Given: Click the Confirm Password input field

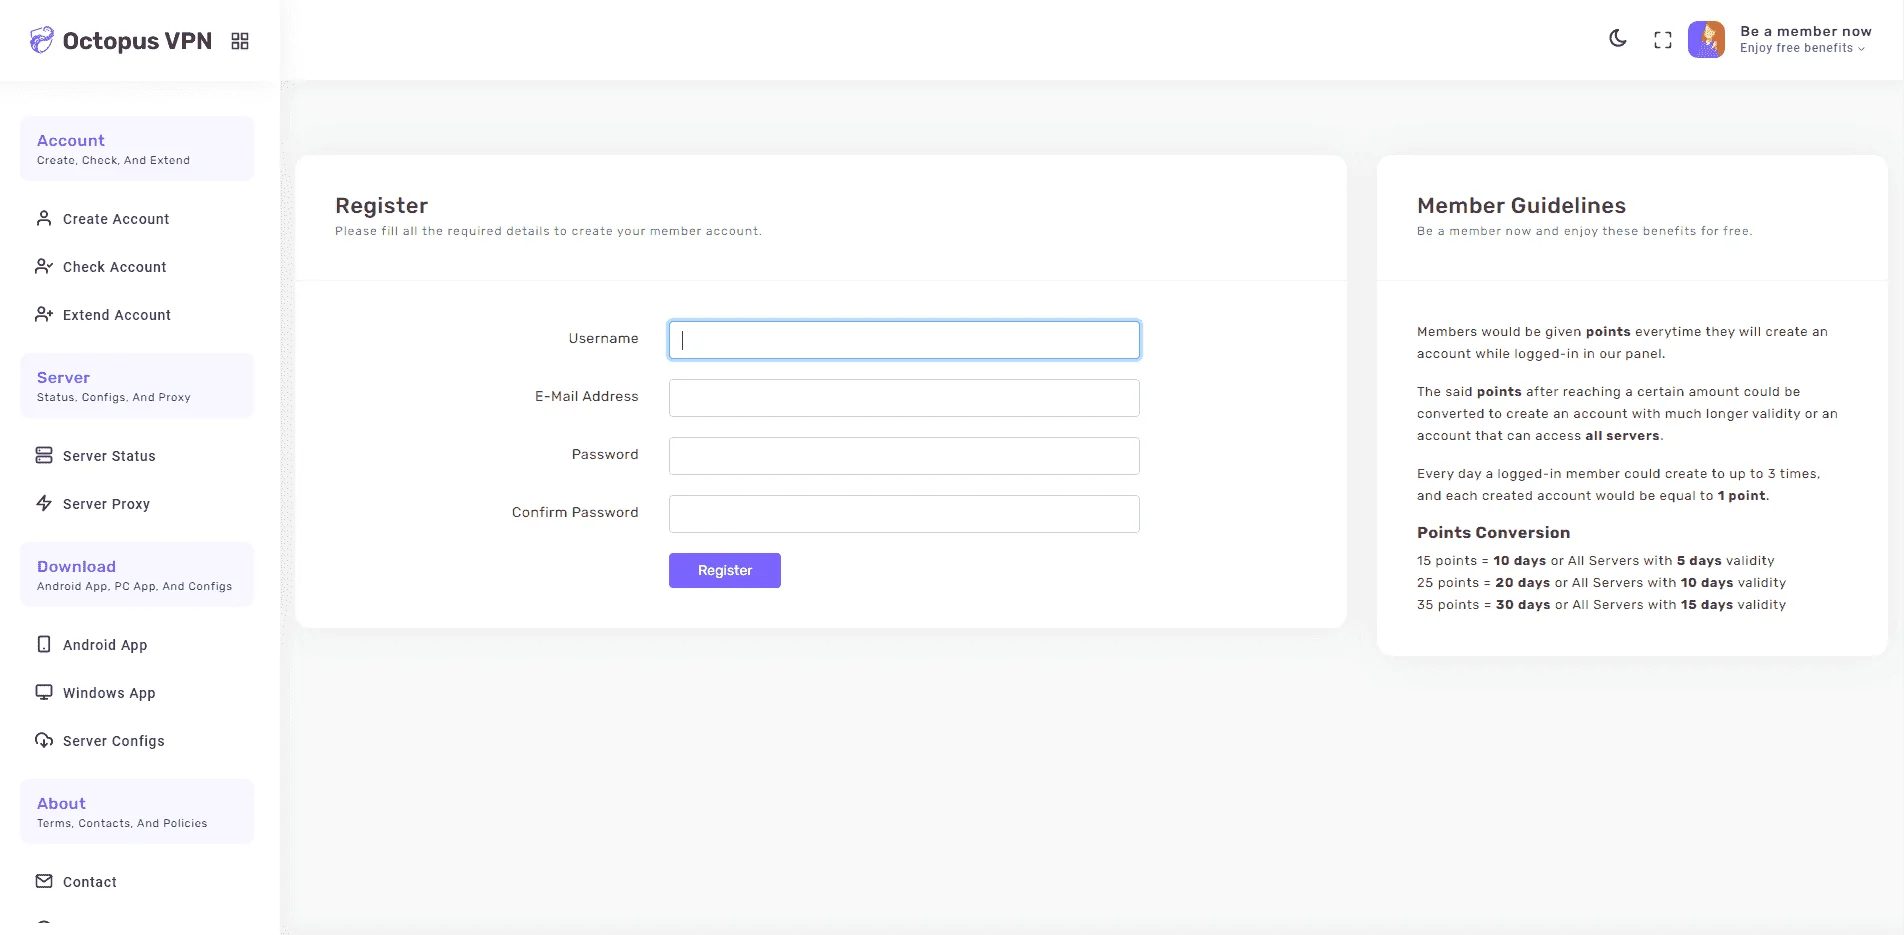Looking at the screenshot, I should coord(904,514).
